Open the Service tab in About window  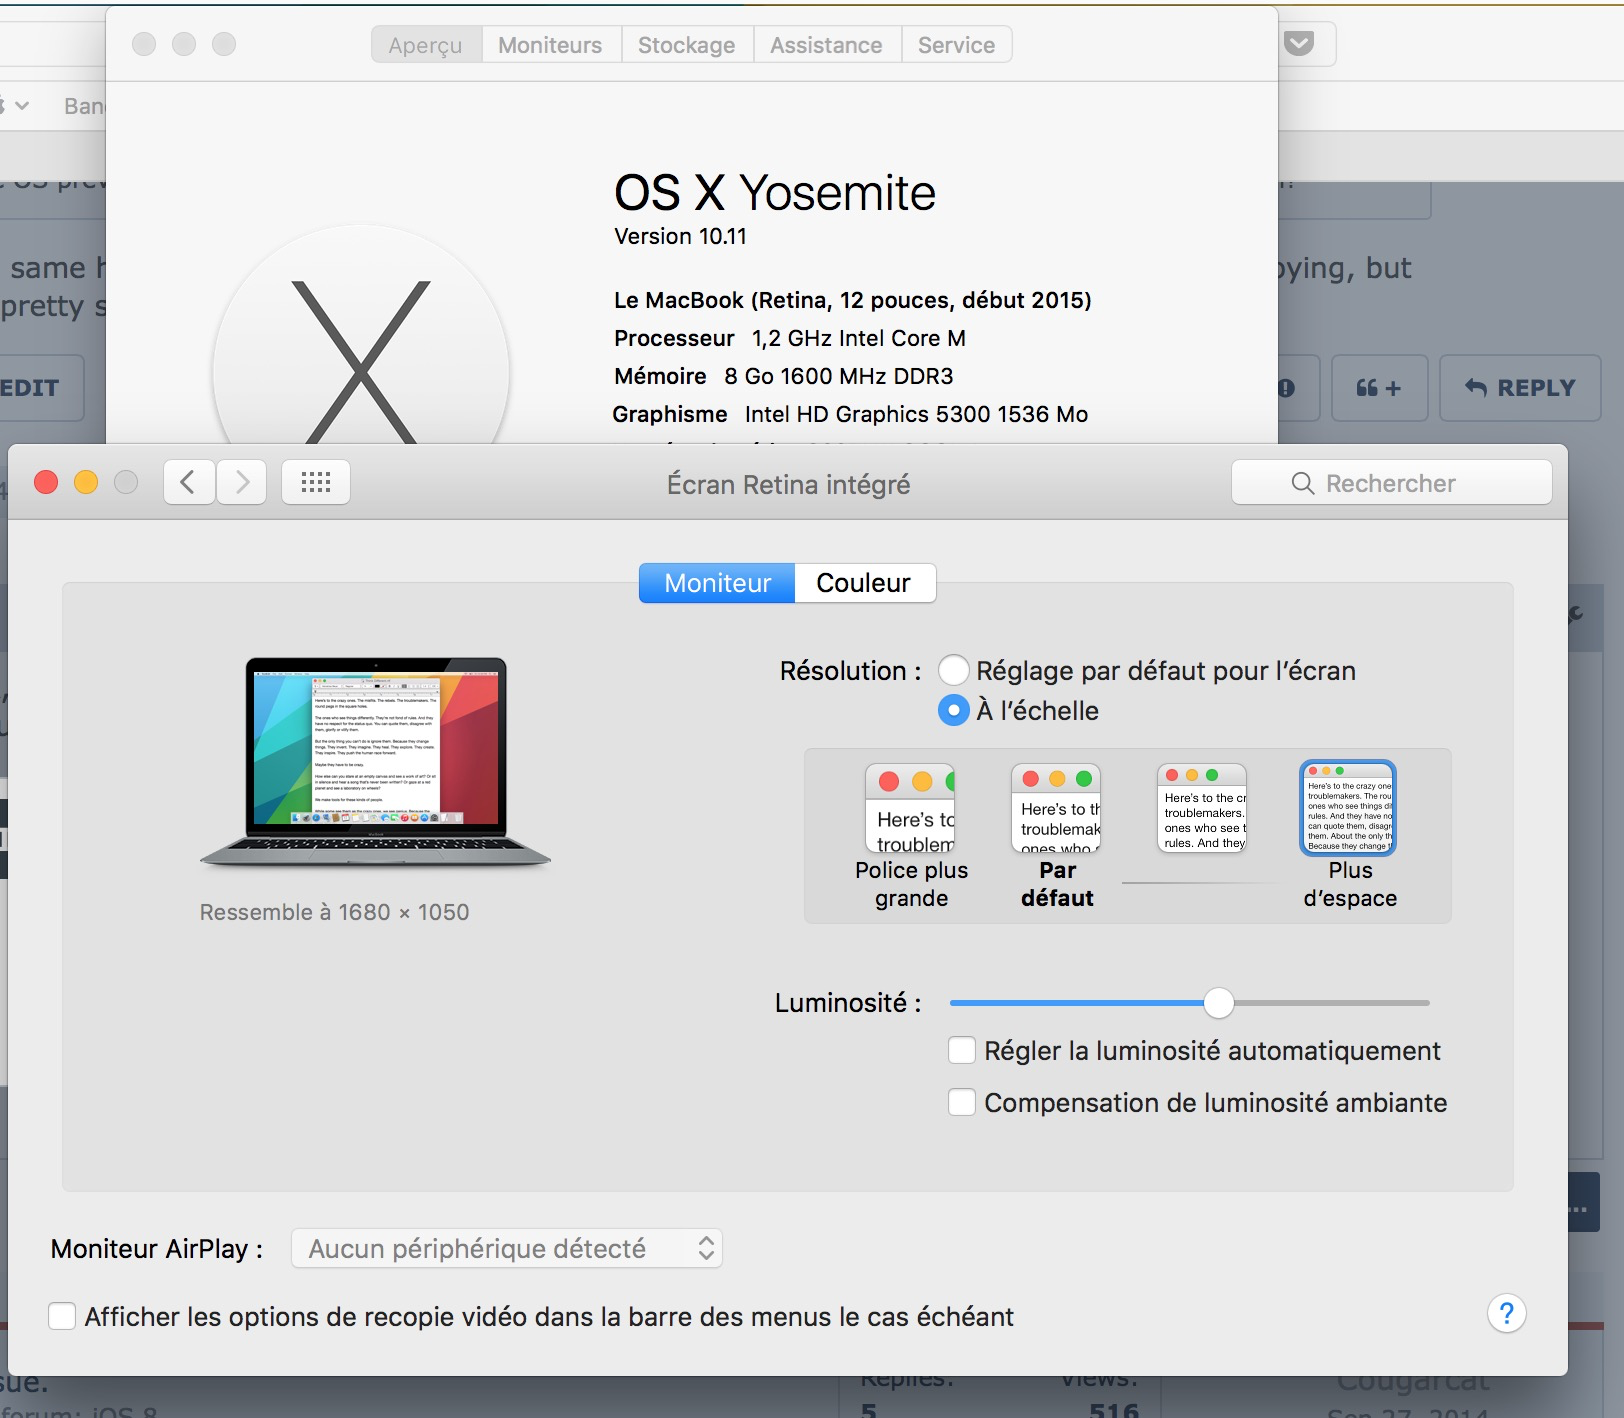(957, 45)
